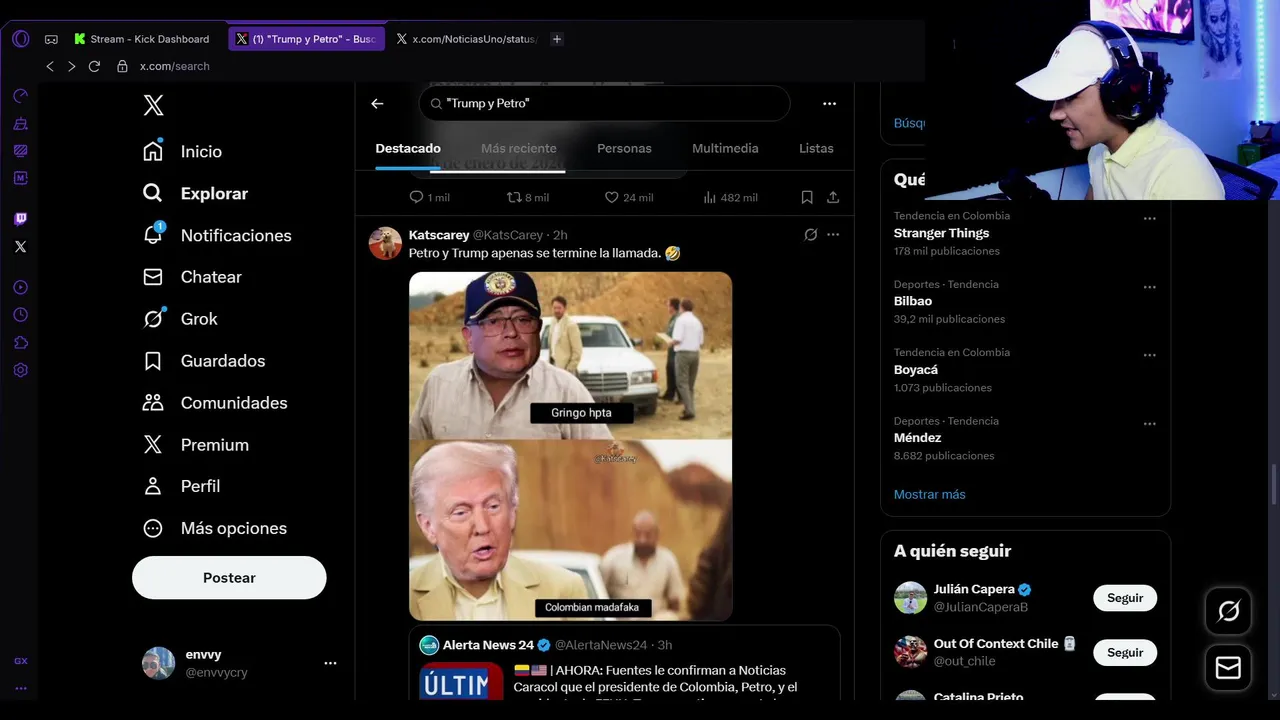Follow Julián Capera with Seguir button
The width and height of the screenshot is (1280, 720).
click(1125, 598)
